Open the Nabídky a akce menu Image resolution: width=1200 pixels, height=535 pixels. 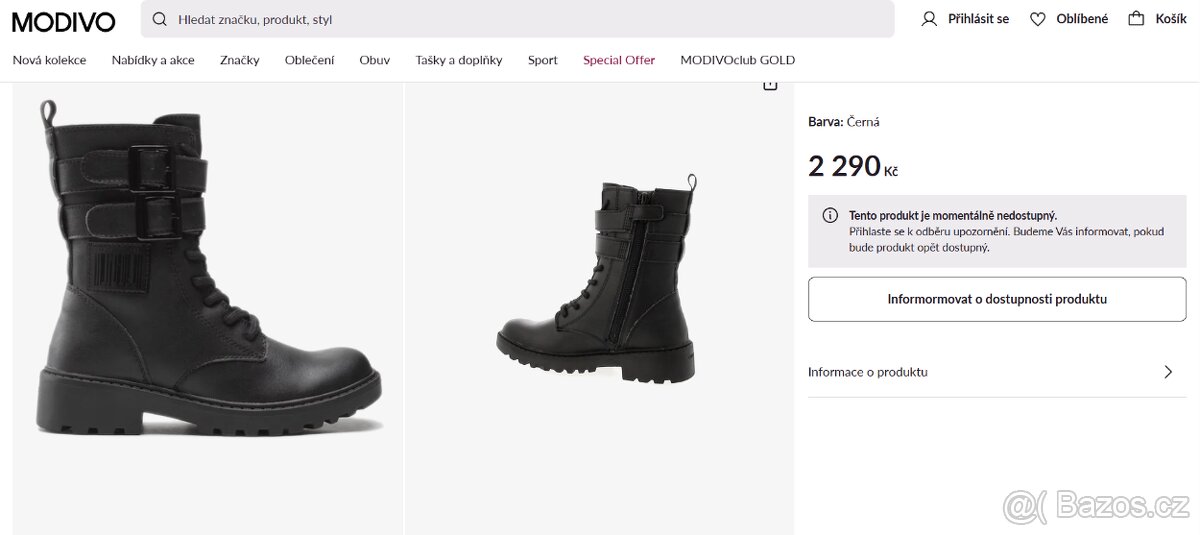click(x=153, y=60)
